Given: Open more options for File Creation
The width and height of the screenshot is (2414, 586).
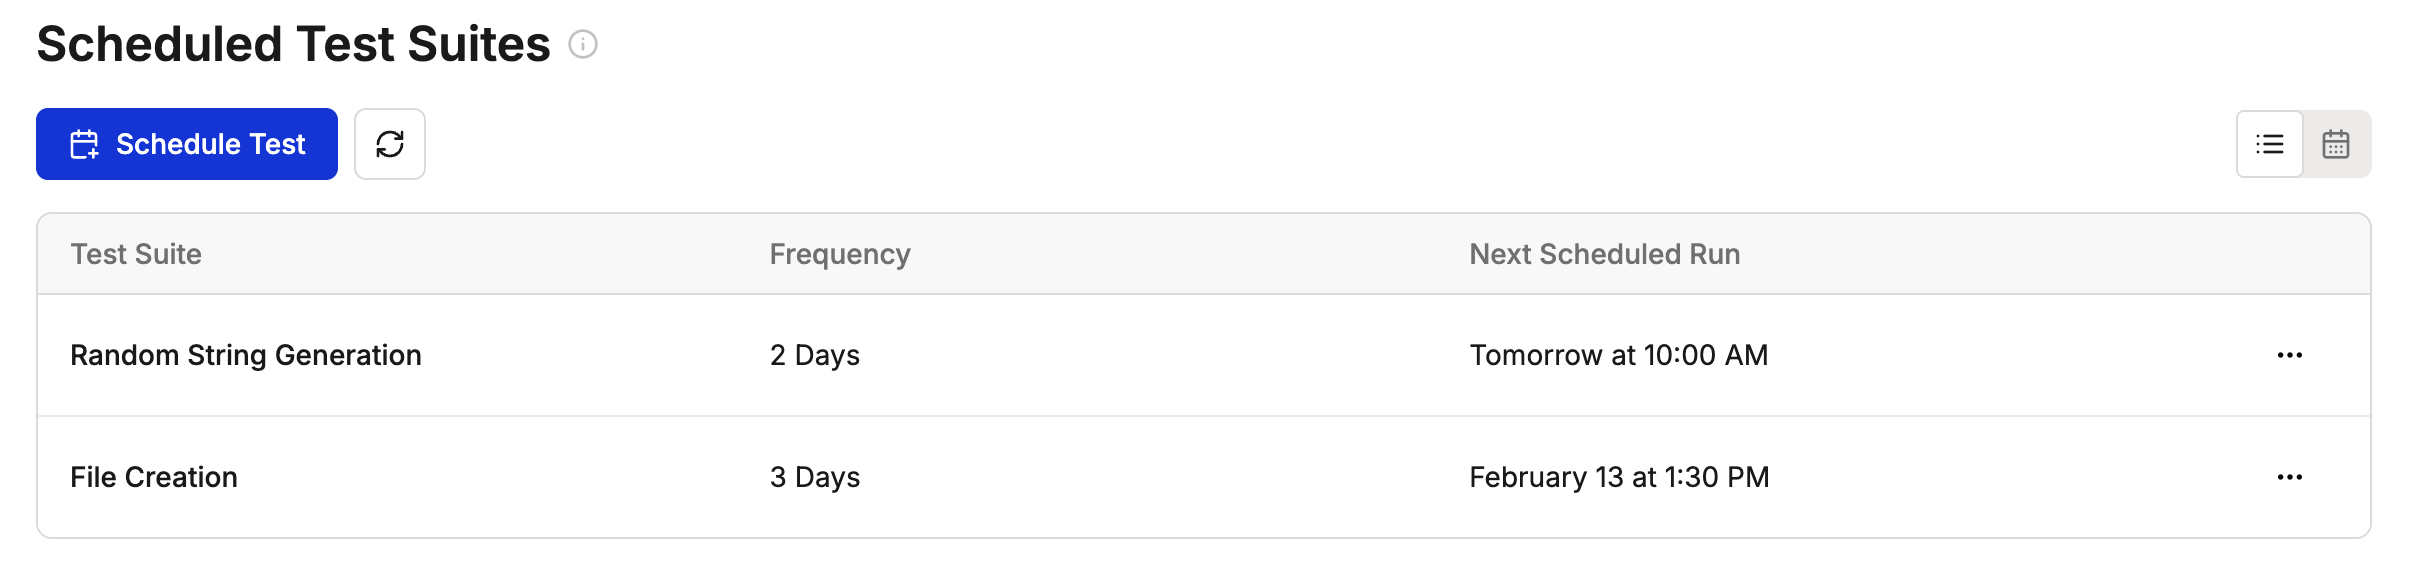Looking at the screenshot, I should (2290, 477).
